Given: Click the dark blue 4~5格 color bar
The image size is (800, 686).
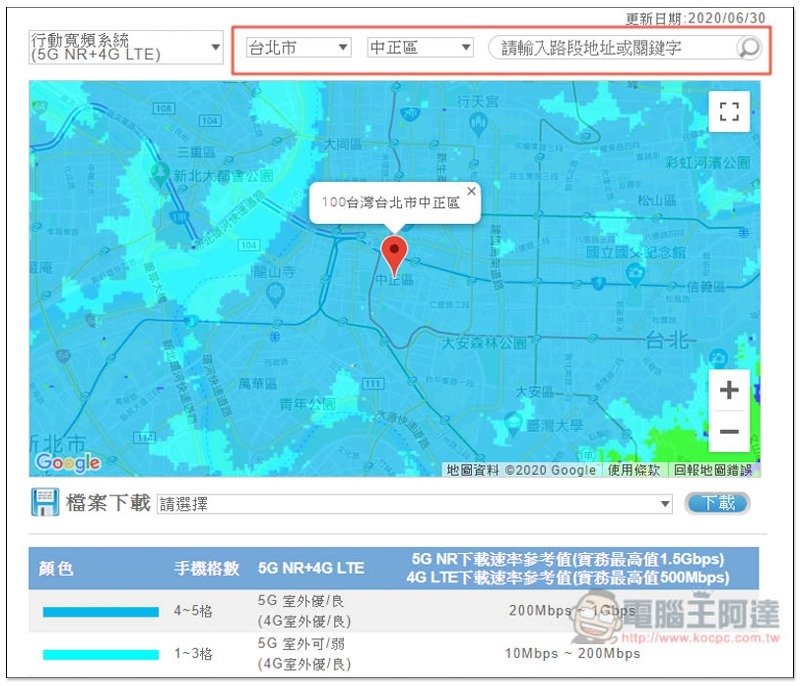Looking at the screenshot, I should pyautogui.click(x=100, y=611).
